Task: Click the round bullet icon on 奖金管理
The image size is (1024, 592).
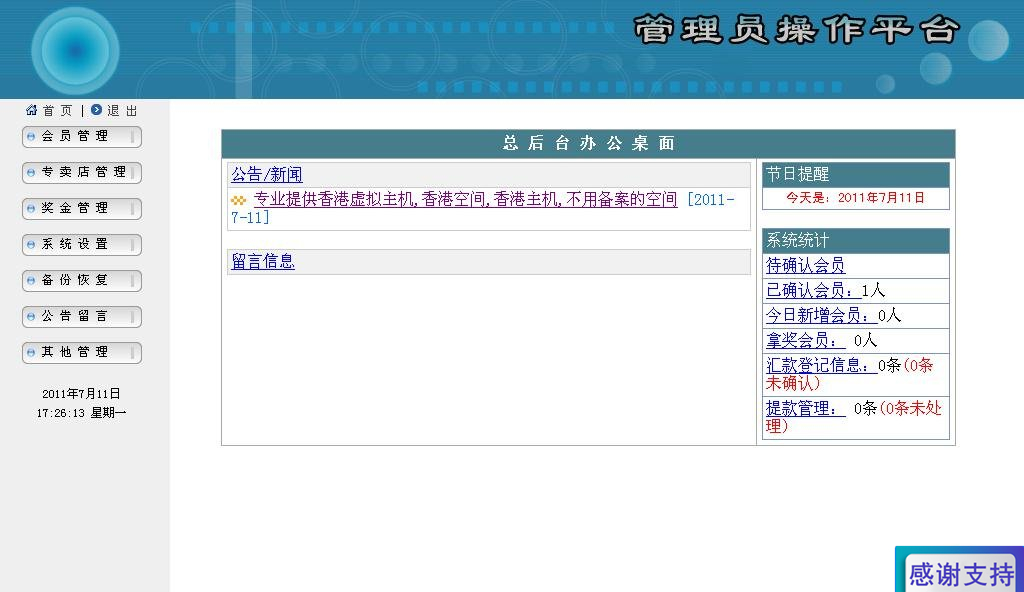Action: point(31,208)
